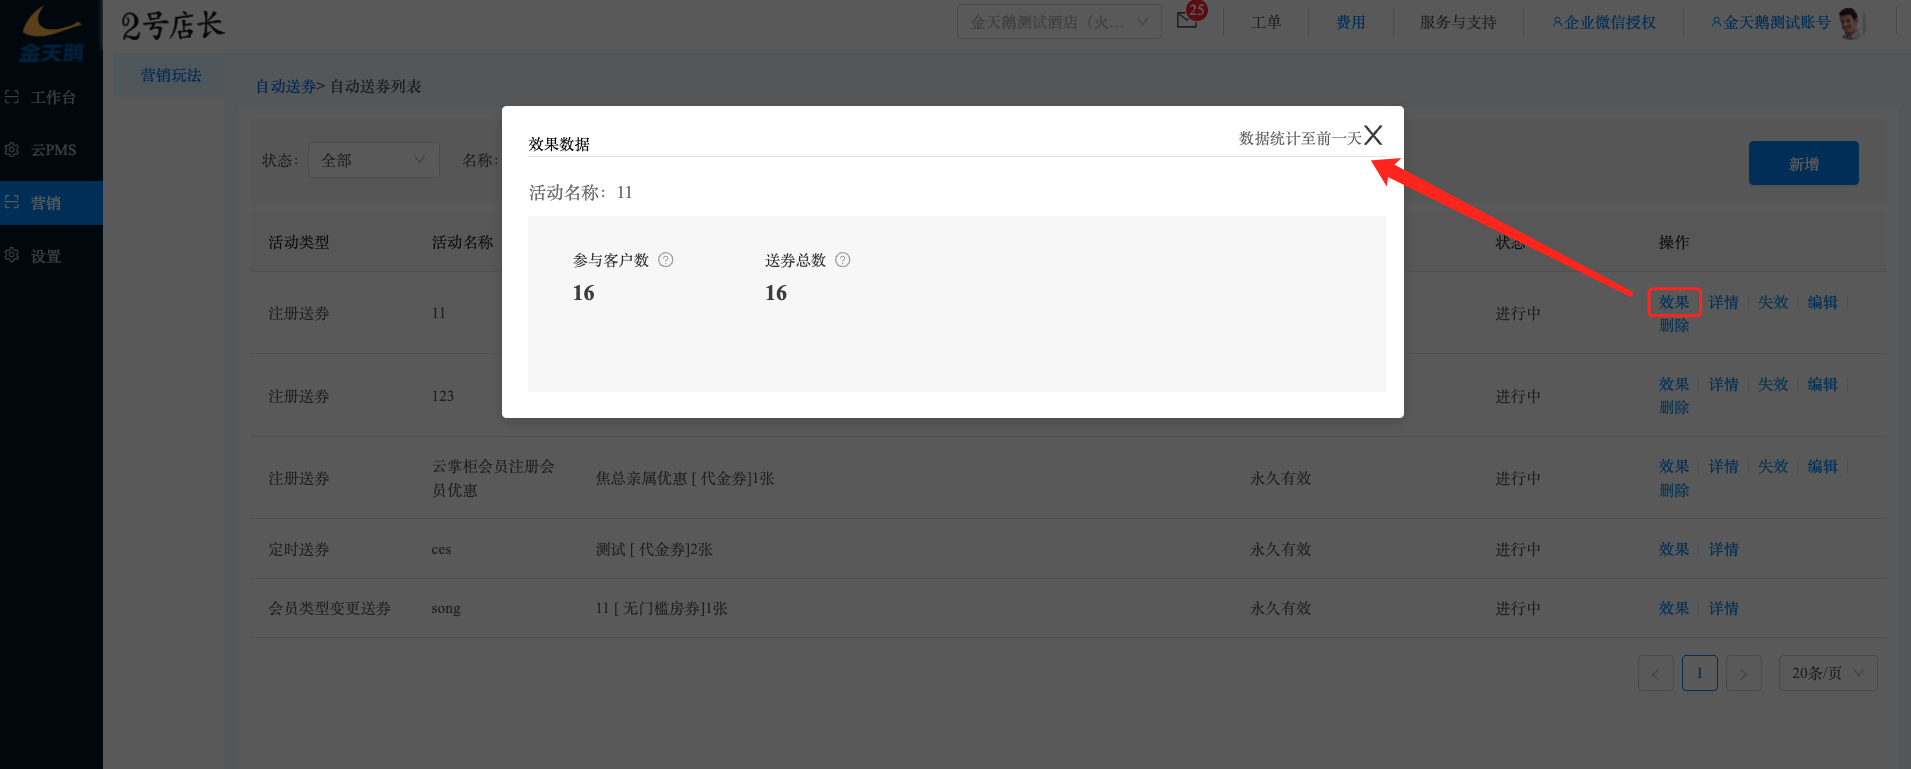The image size is (1911, 769).
Task: Click 效果 for the song activity
Action: (1674, 608)
